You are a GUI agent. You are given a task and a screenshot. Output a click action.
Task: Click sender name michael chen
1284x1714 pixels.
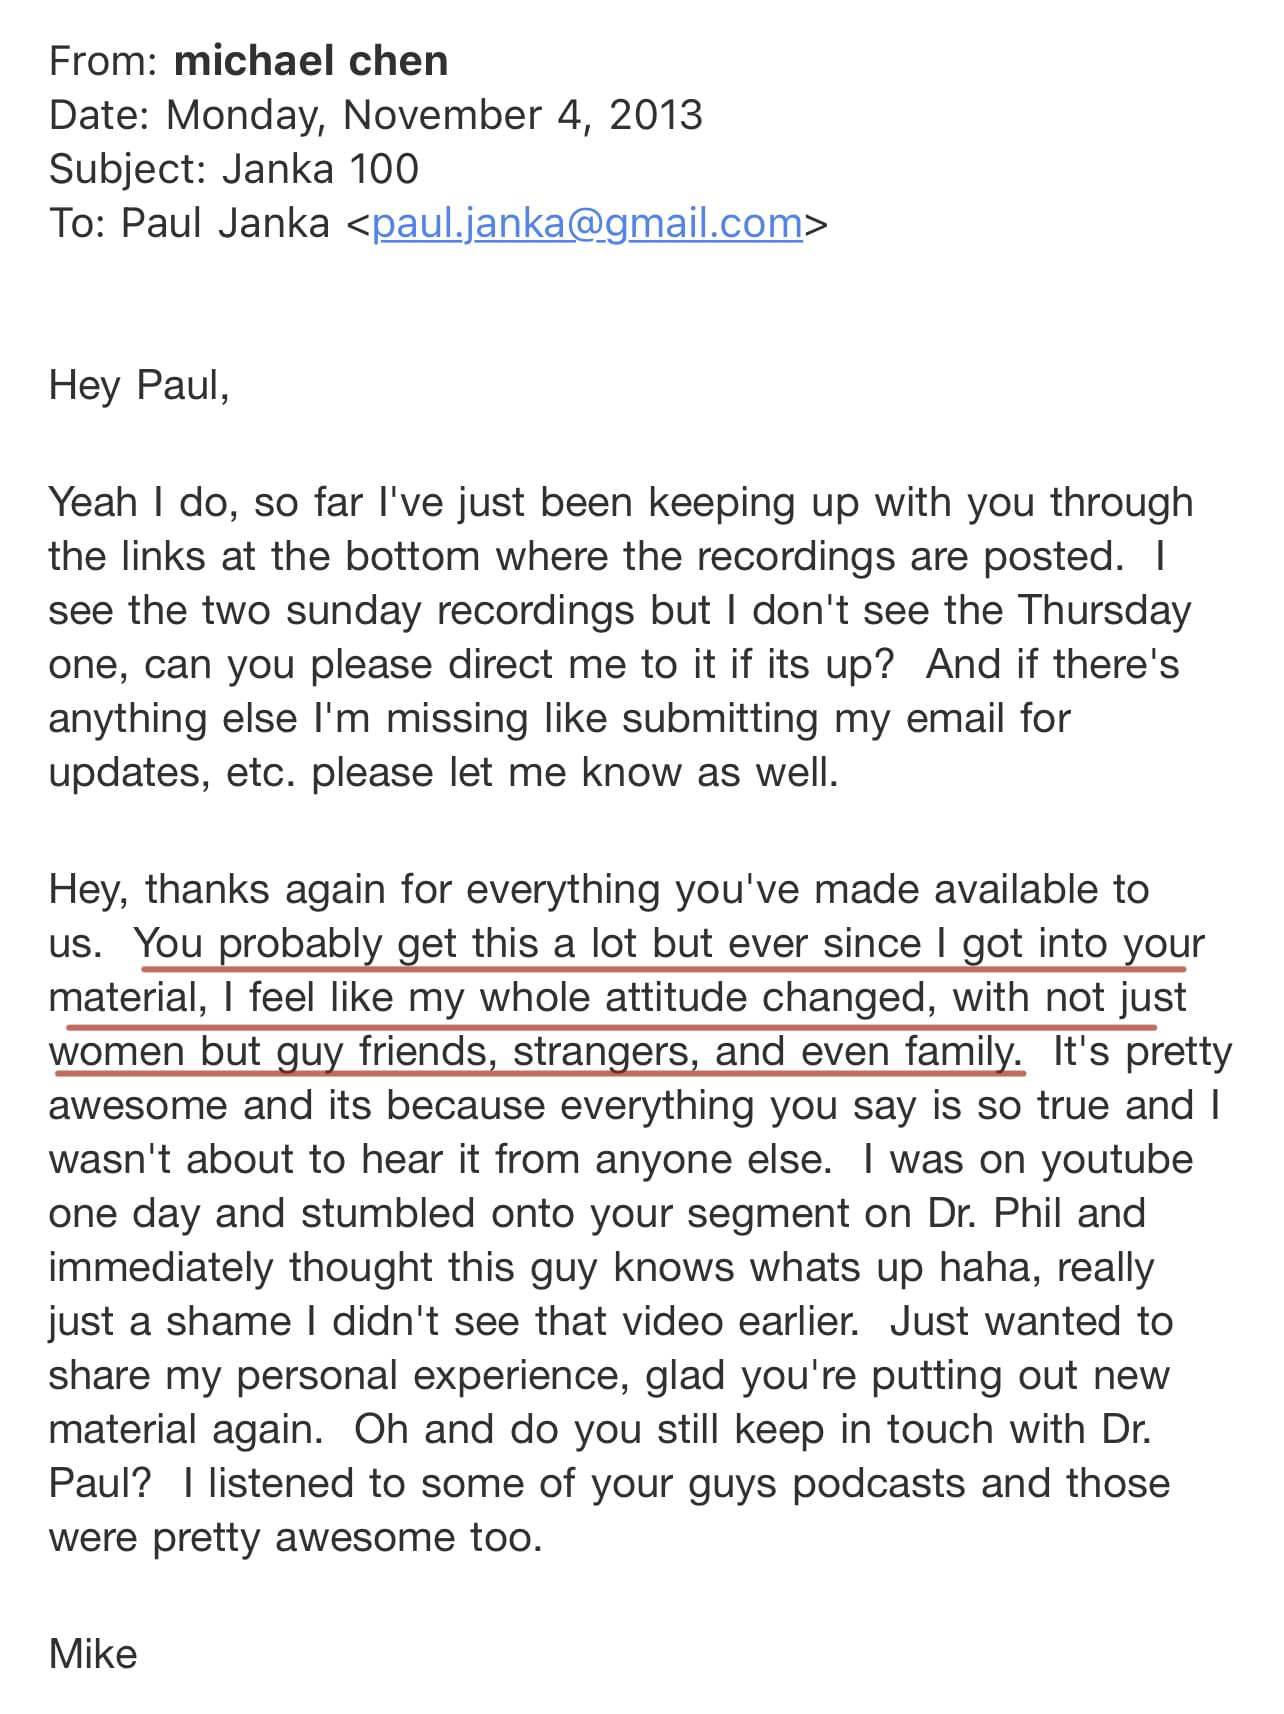(310, 61)
